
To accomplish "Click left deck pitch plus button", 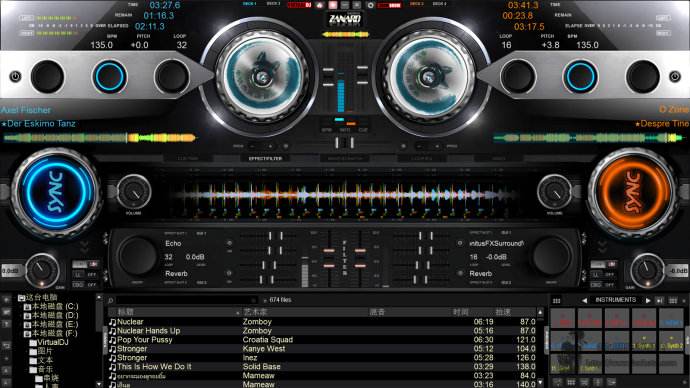I will tap(270, 146).
